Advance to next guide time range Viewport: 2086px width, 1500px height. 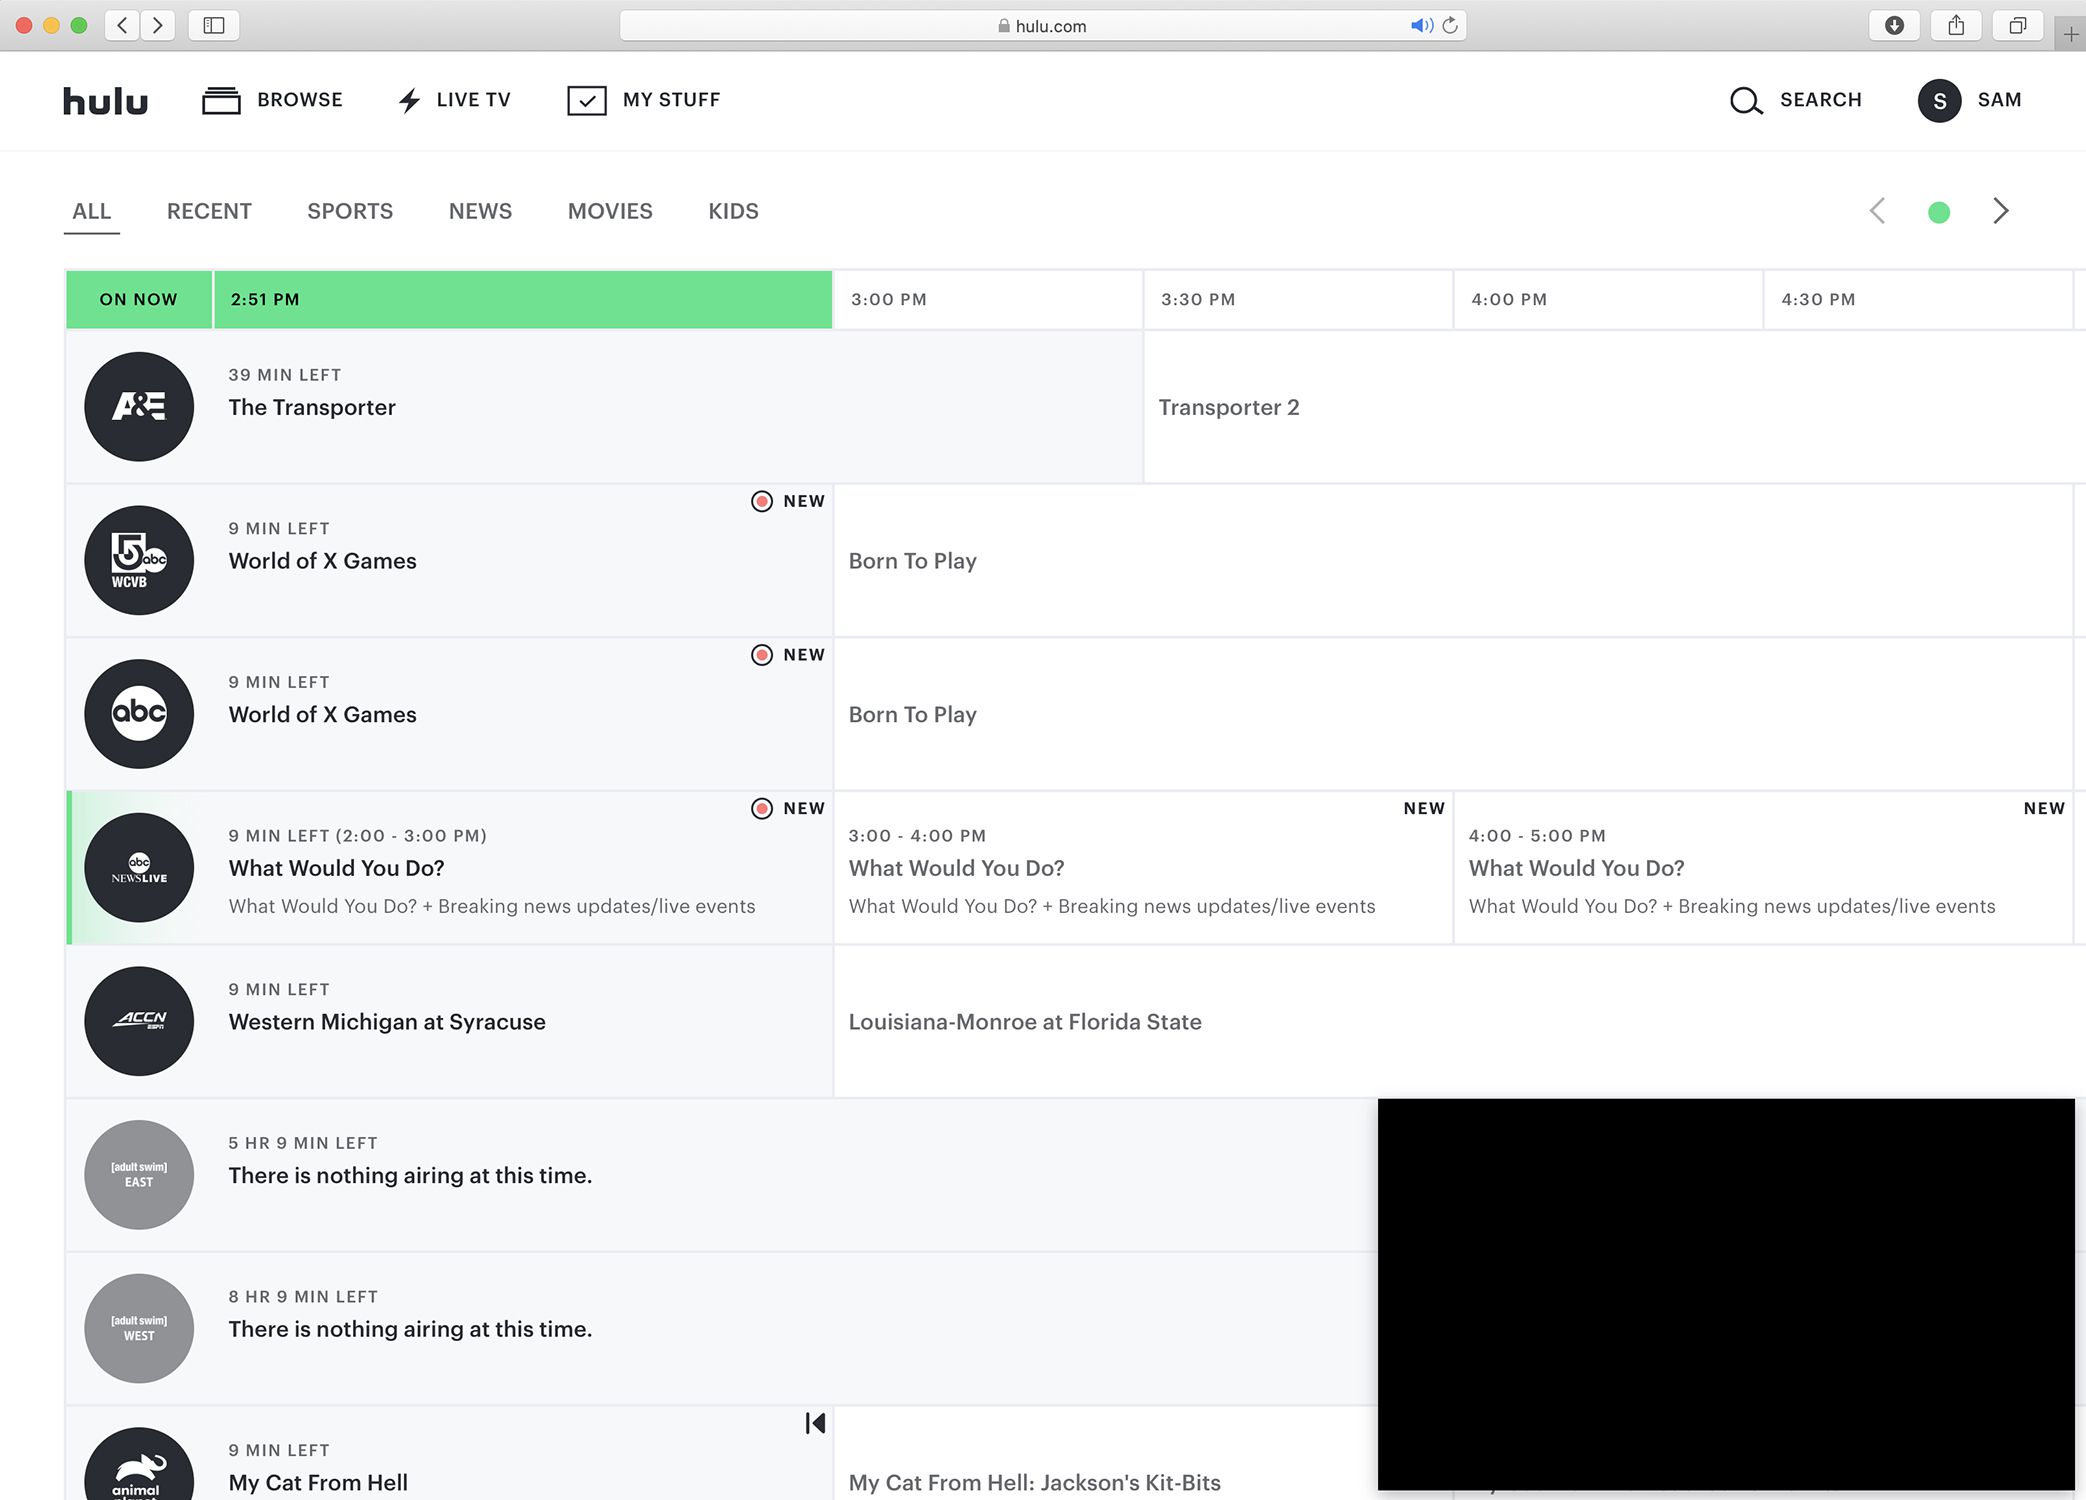[2000, 211]
